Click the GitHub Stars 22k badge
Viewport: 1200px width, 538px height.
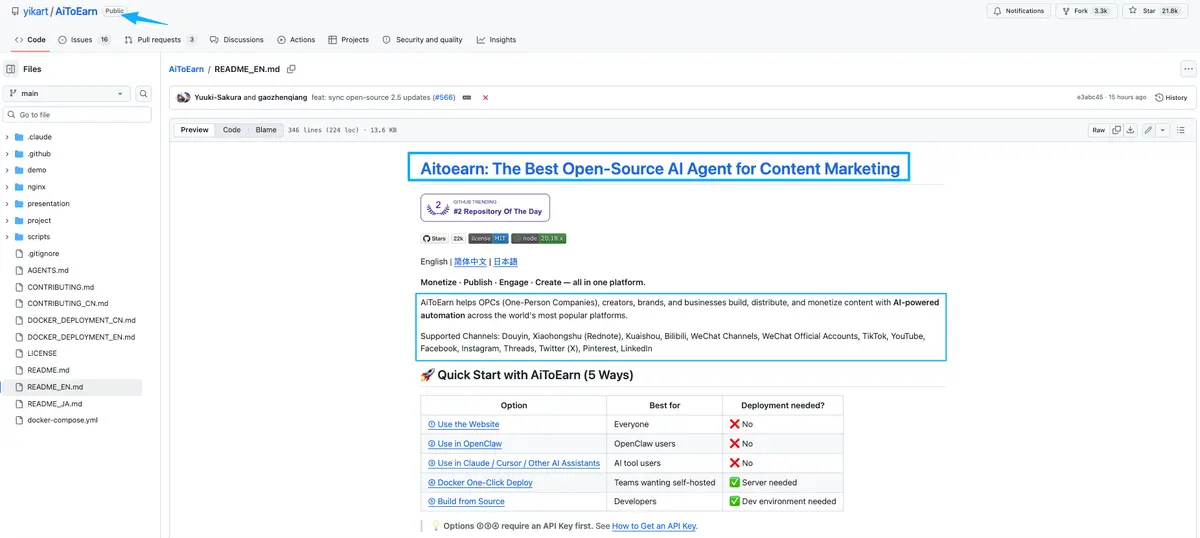(x=443, y=238)
